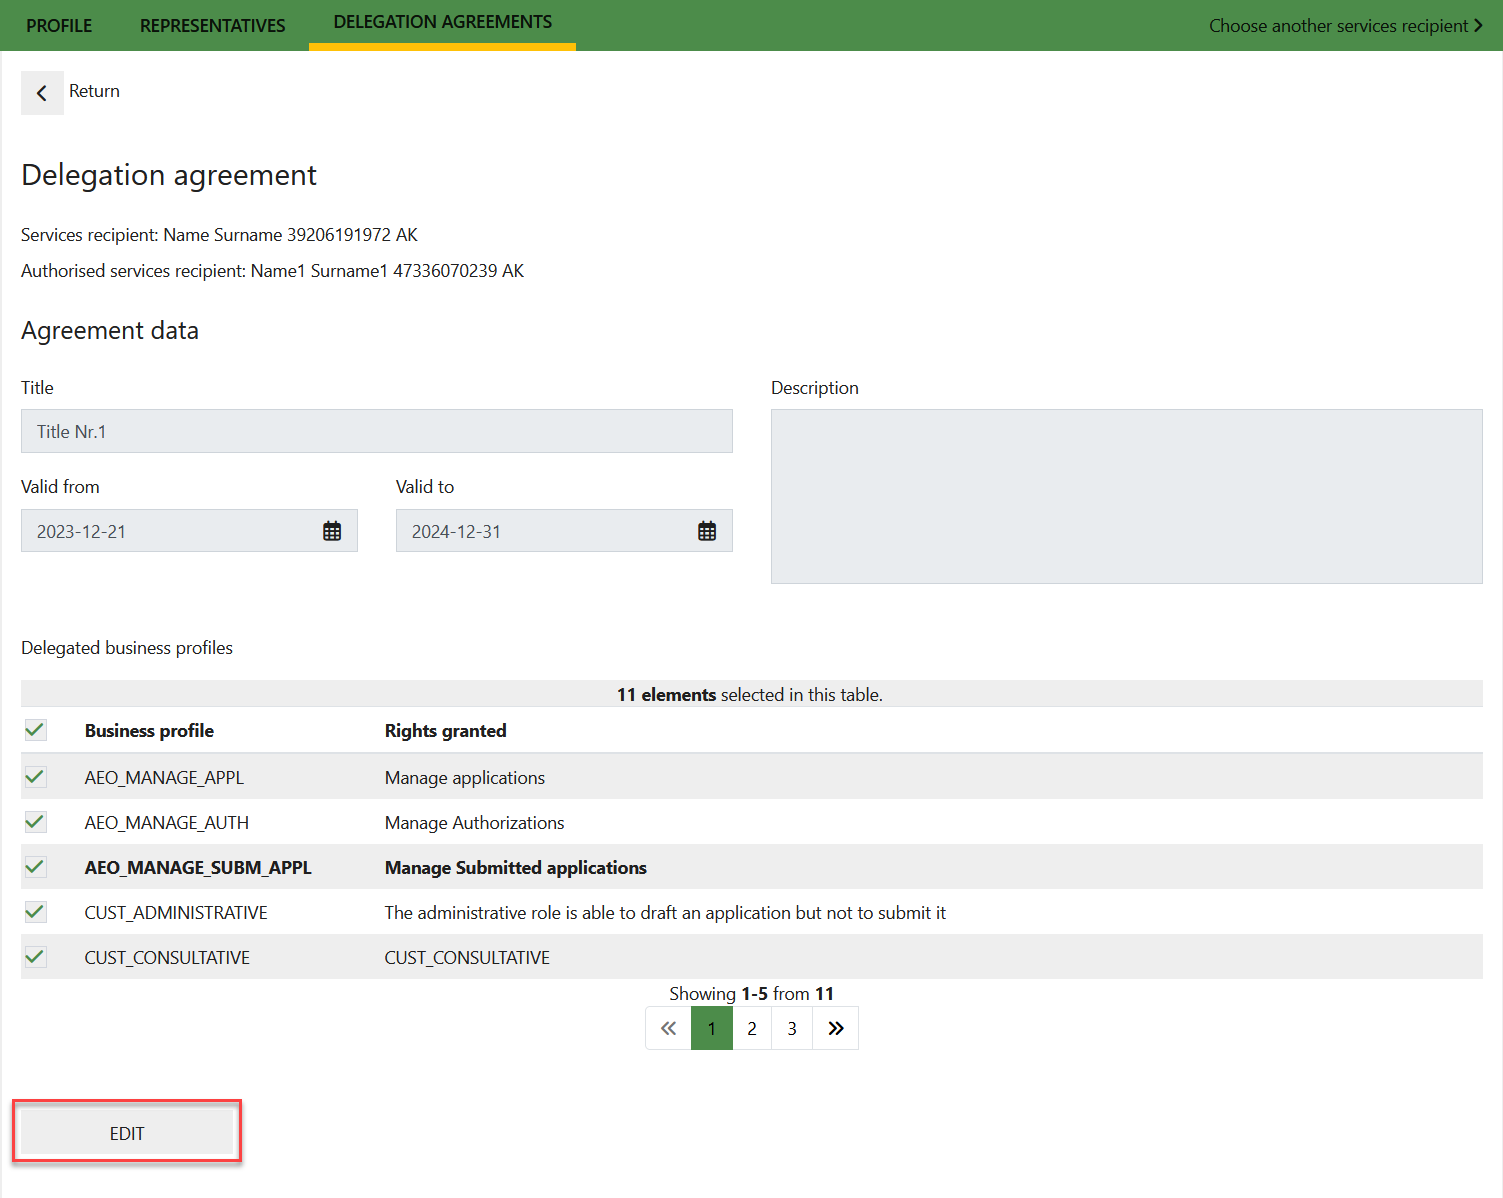Click the Return back arrow icon
This screenshot has height=1198, width=1503.
click(x=42, y=93)
